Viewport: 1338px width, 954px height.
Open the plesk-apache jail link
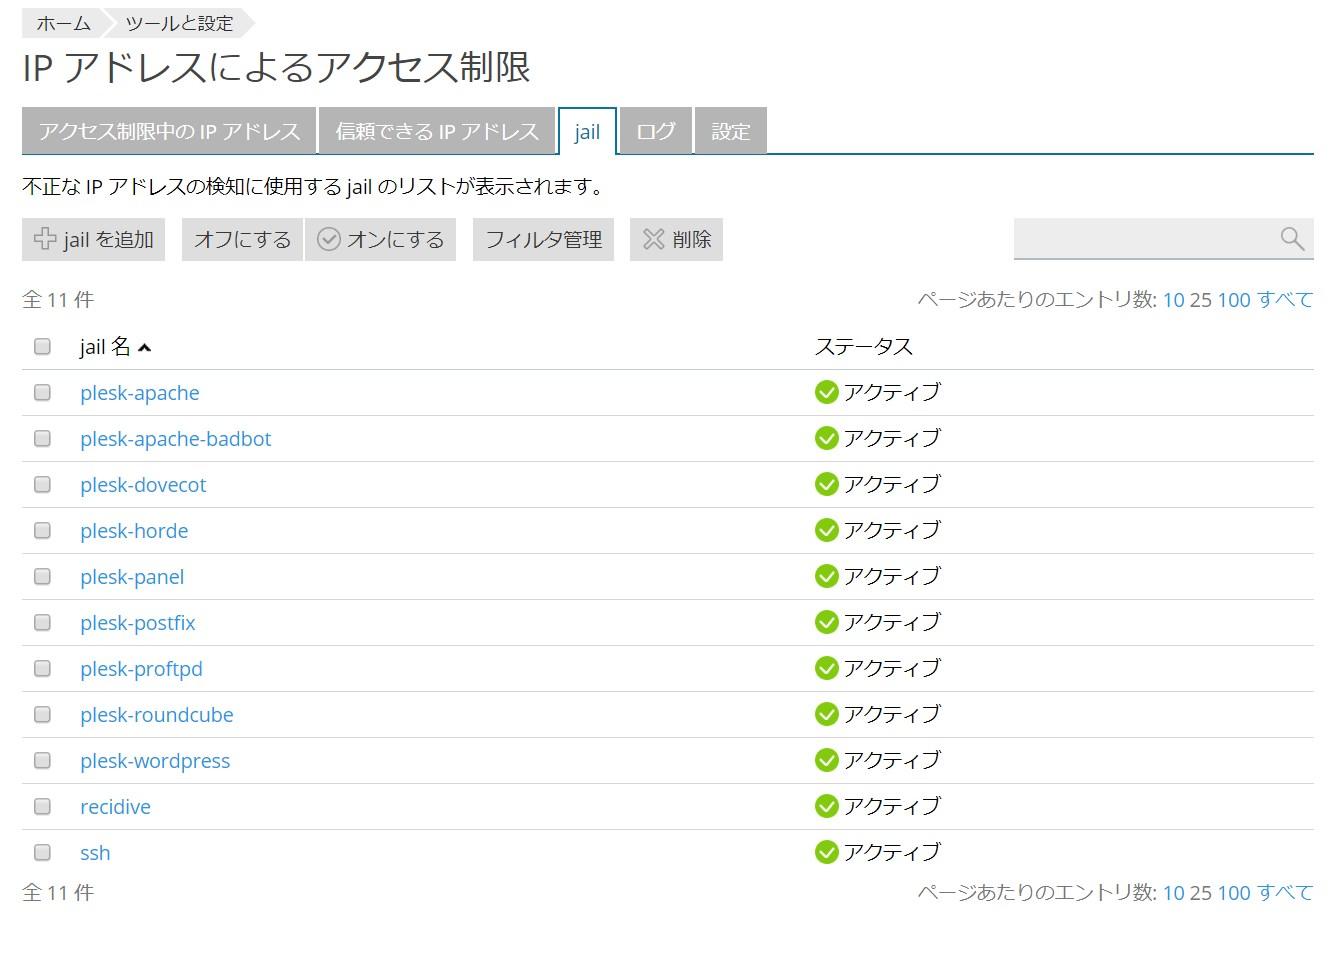(140, 393)
